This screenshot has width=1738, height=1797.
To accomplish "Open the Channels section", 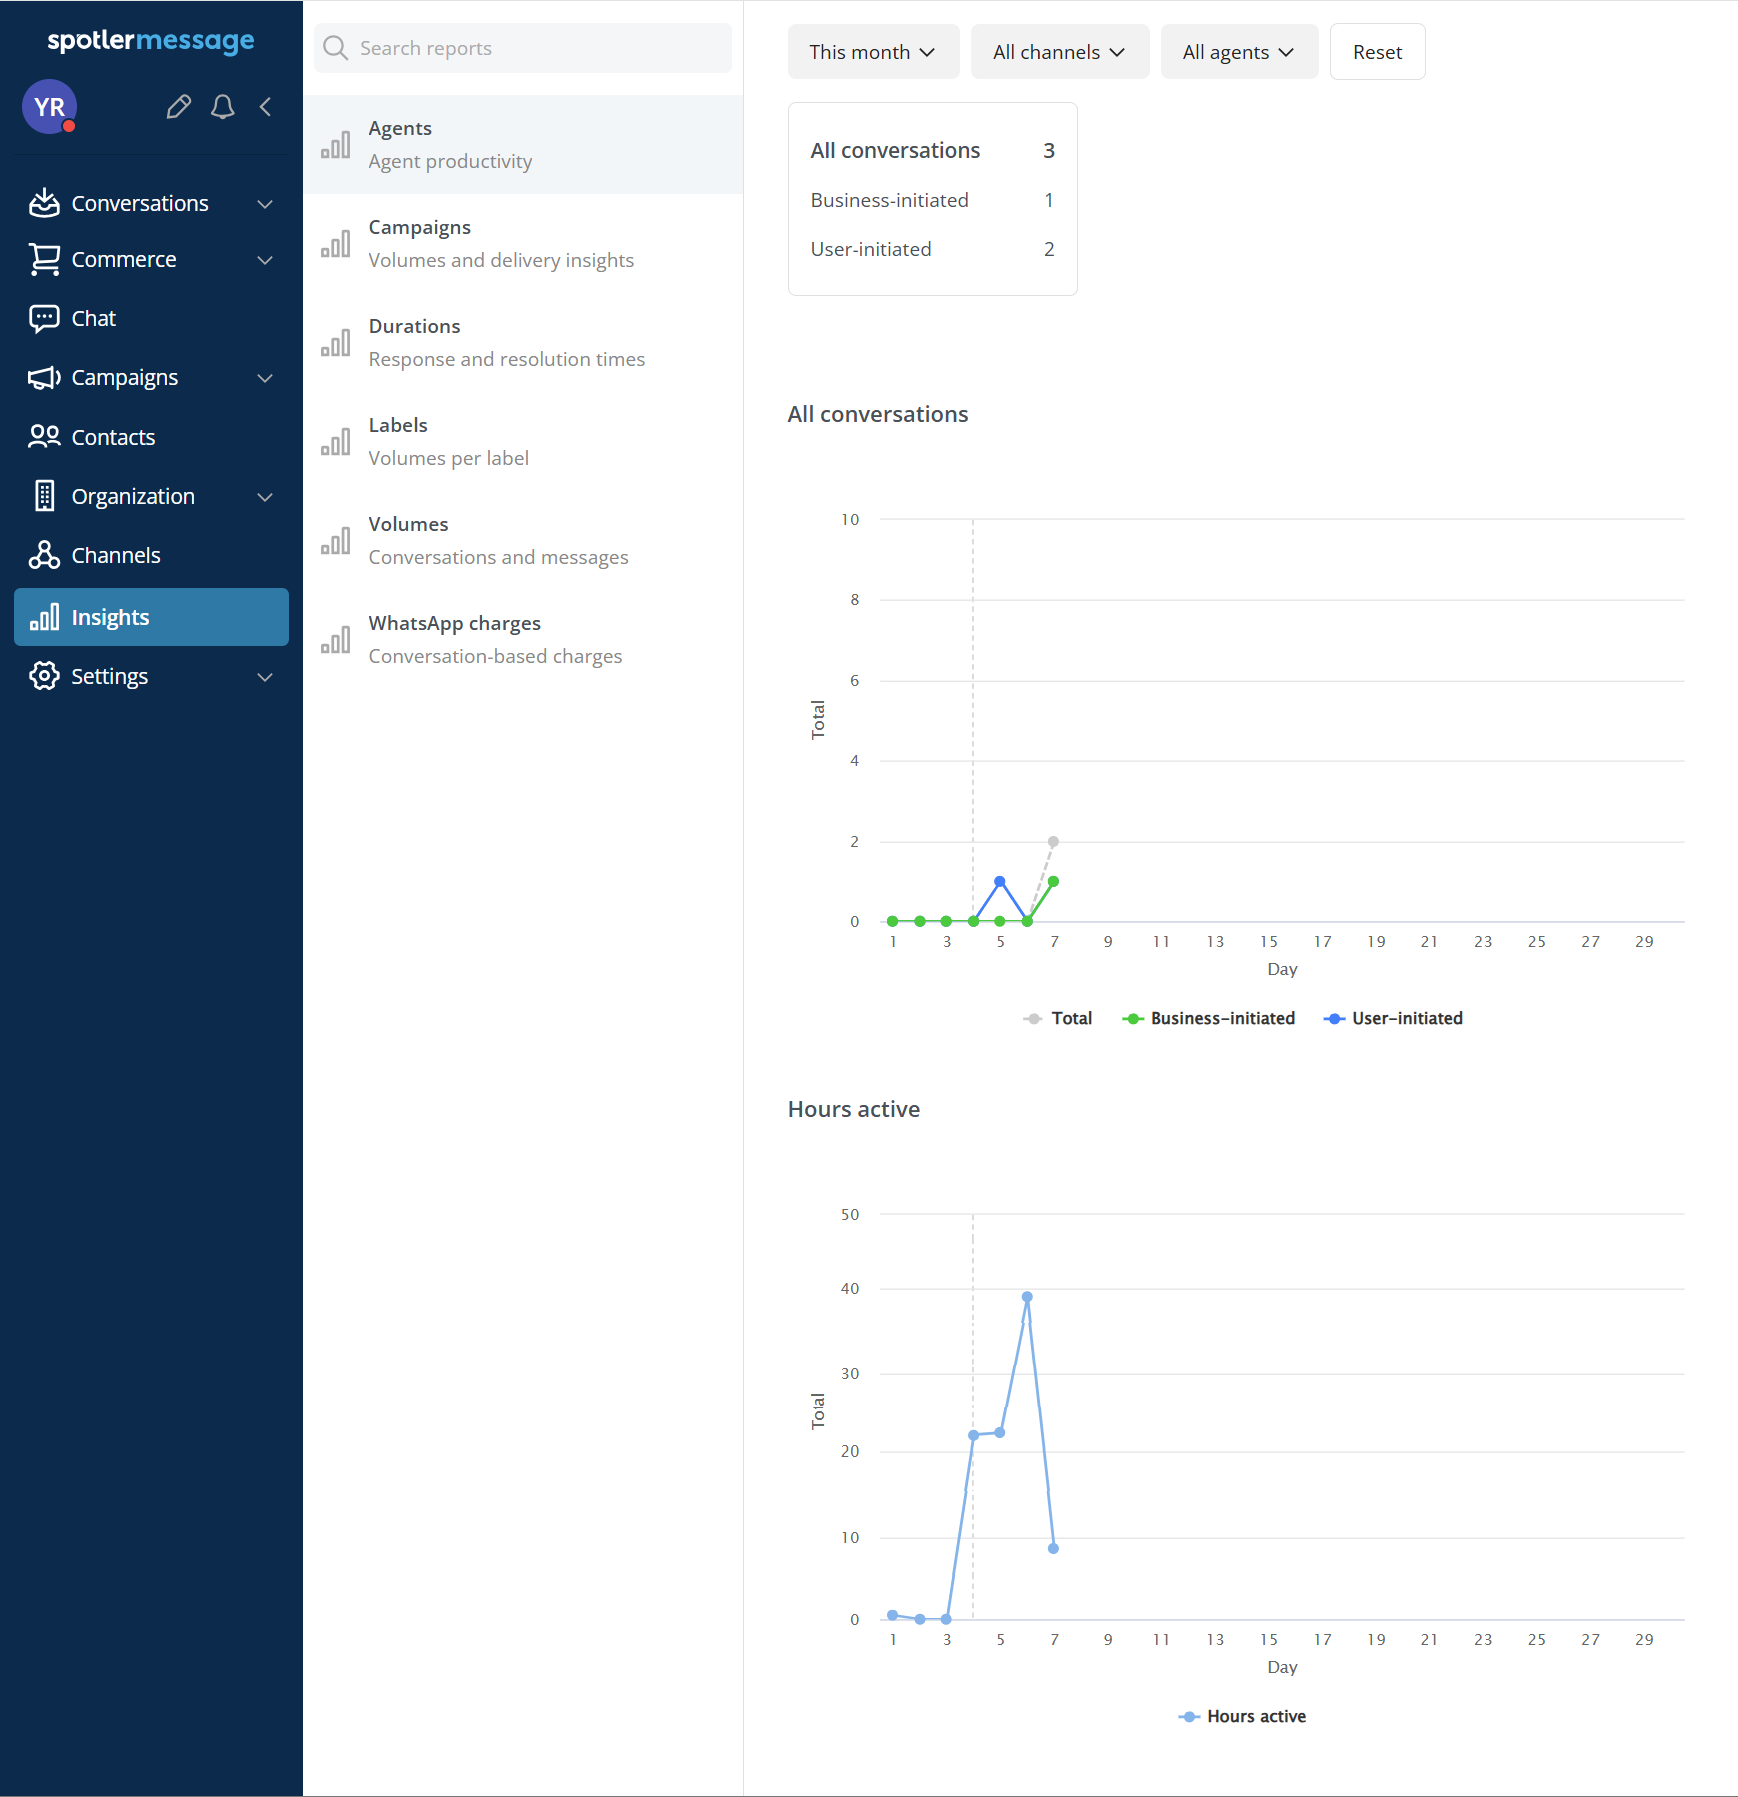I will [115, 555].
